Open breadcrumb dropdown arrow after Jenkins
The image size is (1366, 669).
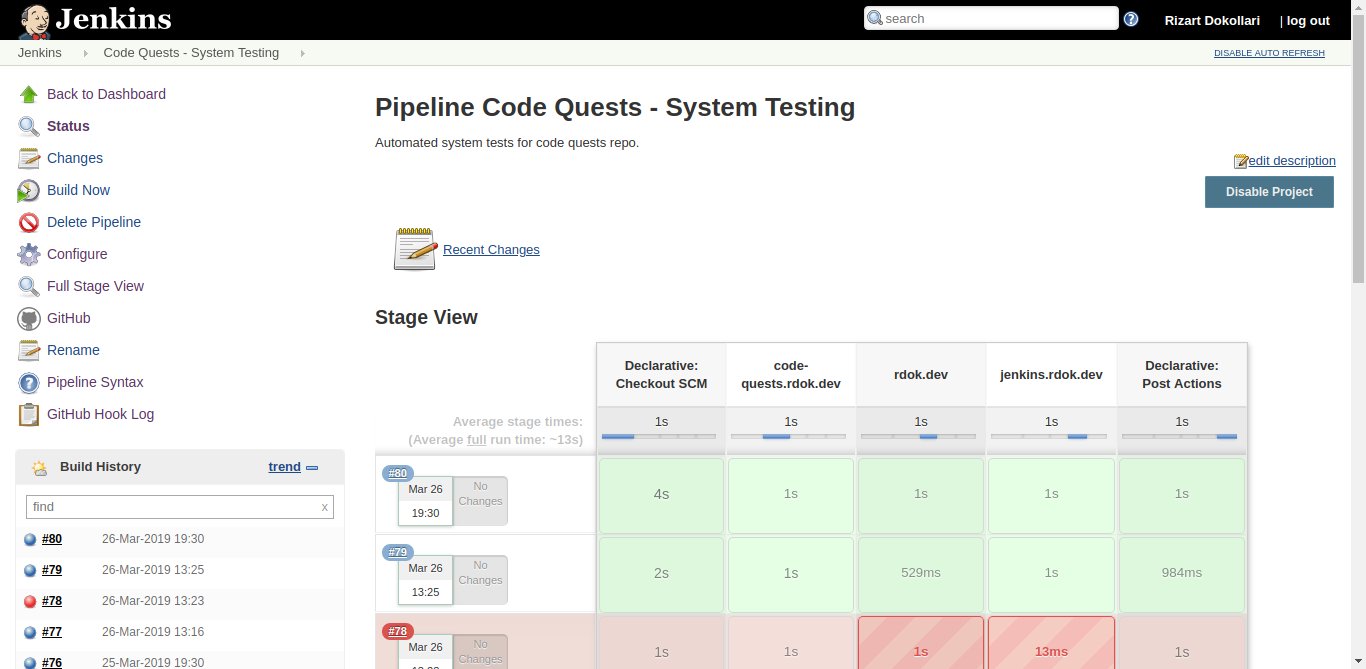(x=85, y=53)
